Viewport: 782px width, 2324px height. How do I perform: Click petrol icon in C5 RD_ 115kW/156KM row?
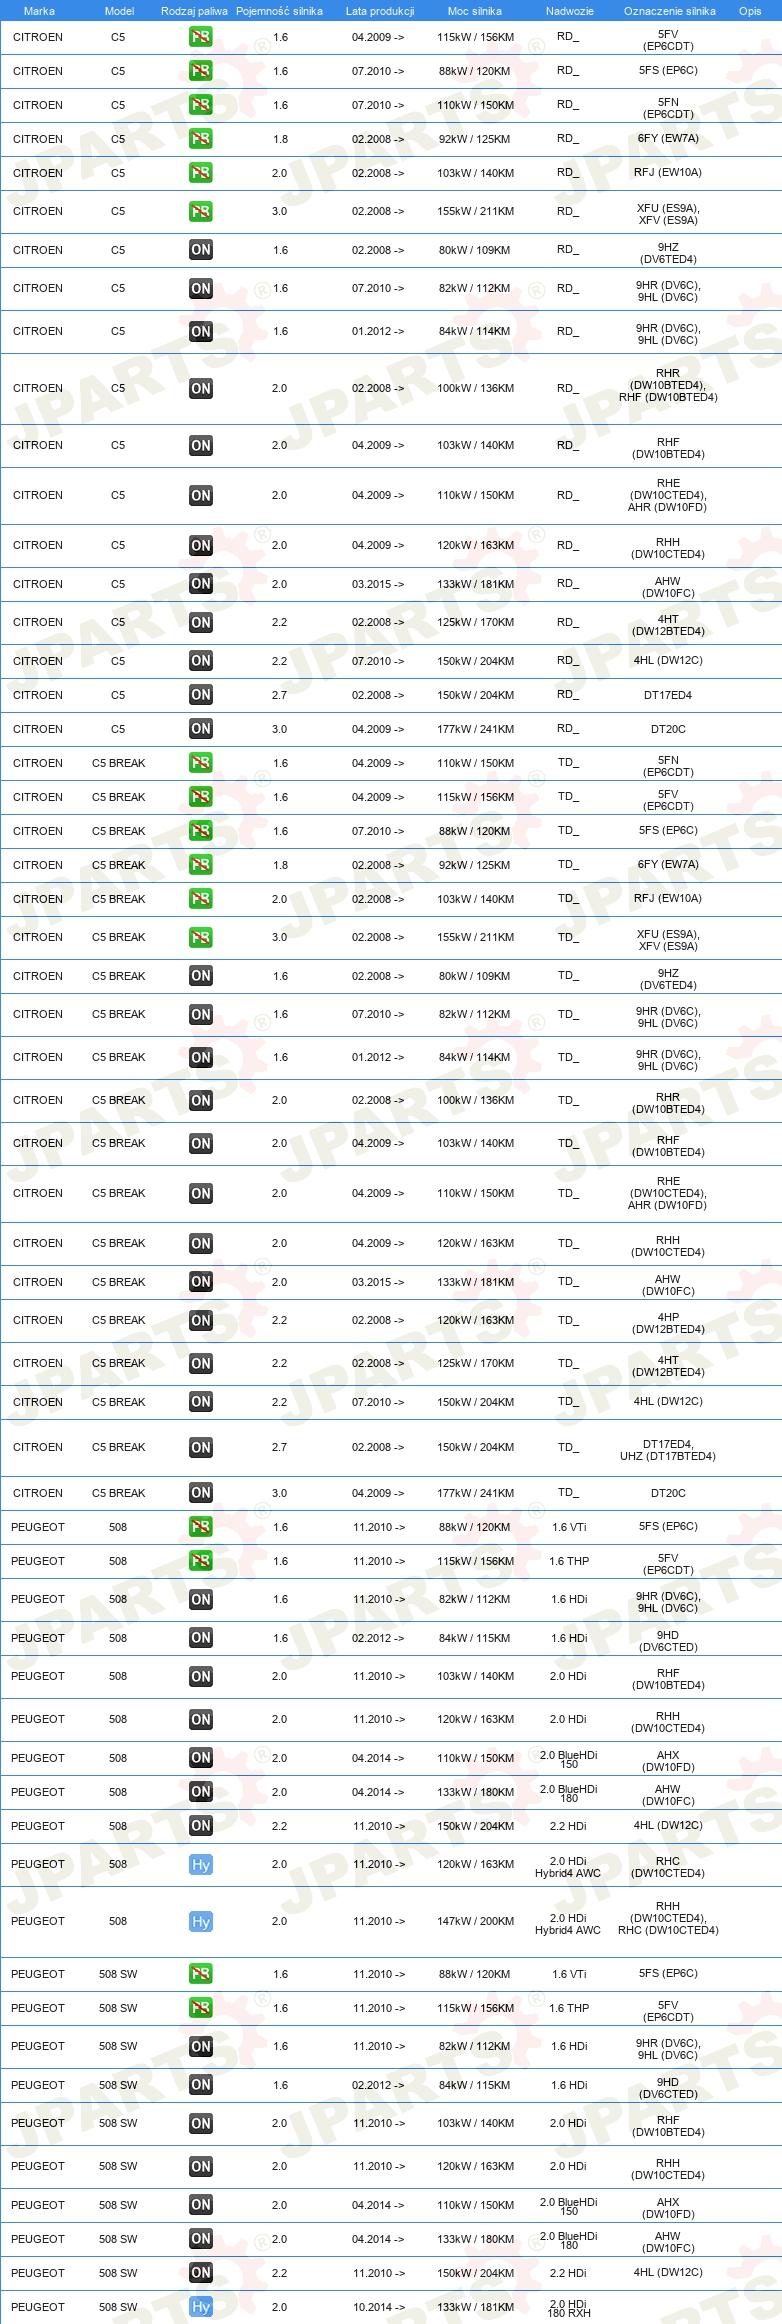pos(201,37)
